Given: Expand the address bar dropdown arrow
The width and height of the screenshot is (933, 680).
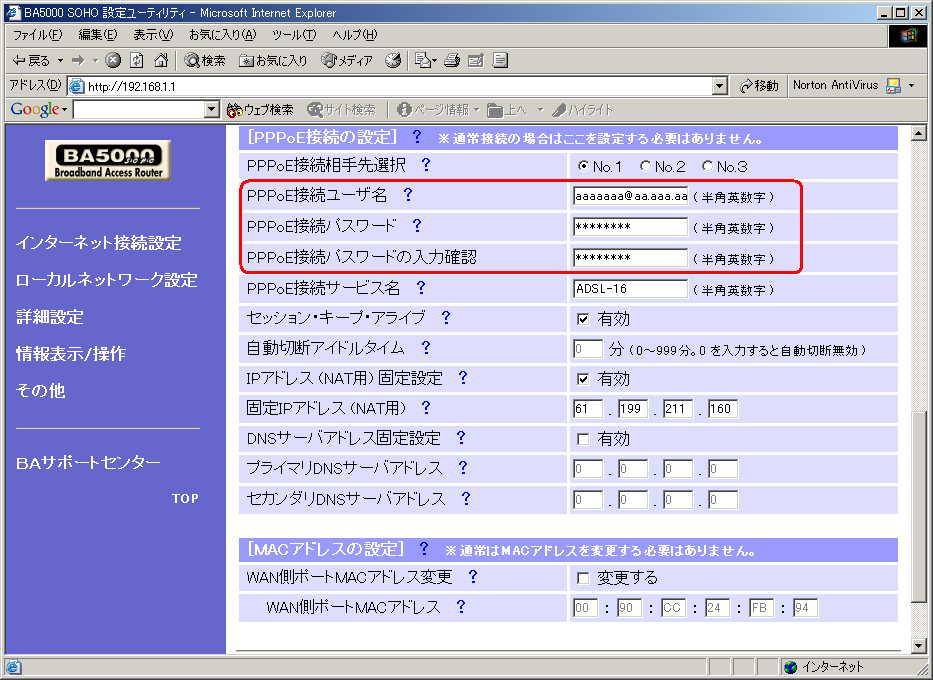Looking at the screenshot, I should [720, 86].
